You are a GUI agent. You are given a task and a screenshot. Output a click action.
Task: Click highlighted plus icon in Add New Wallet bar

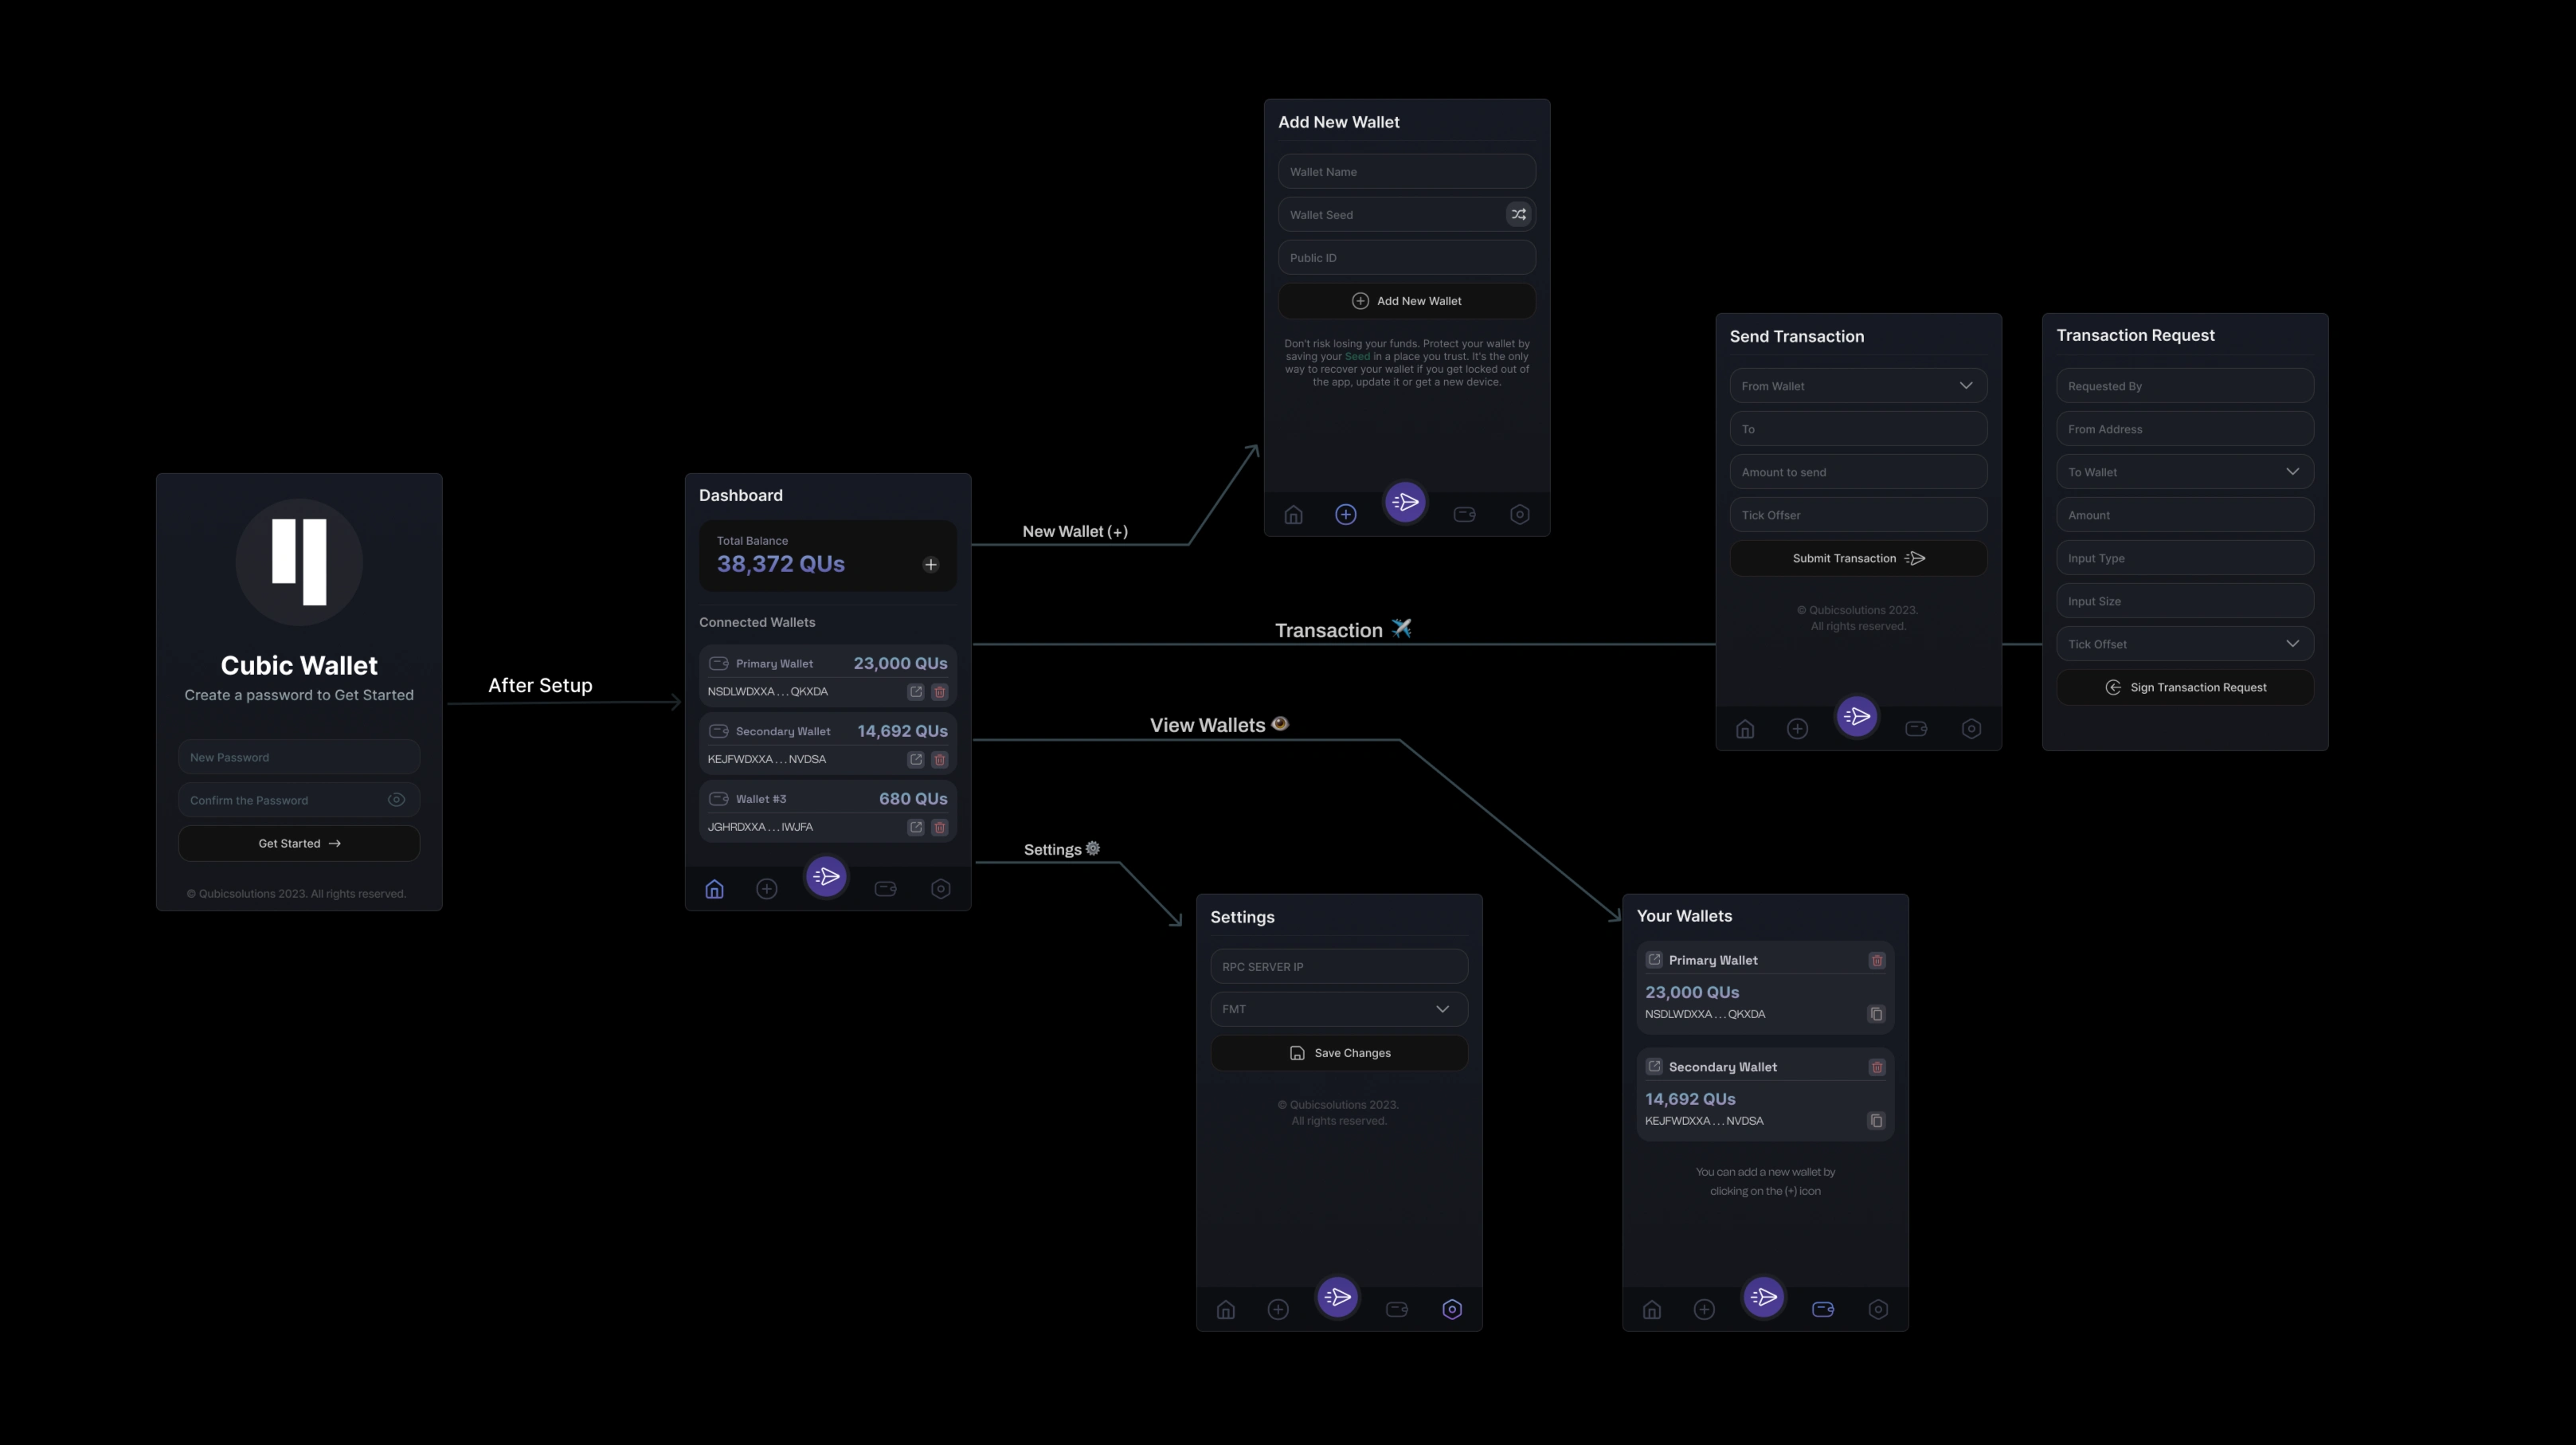pyautogui.click(x=1346, y=515)
